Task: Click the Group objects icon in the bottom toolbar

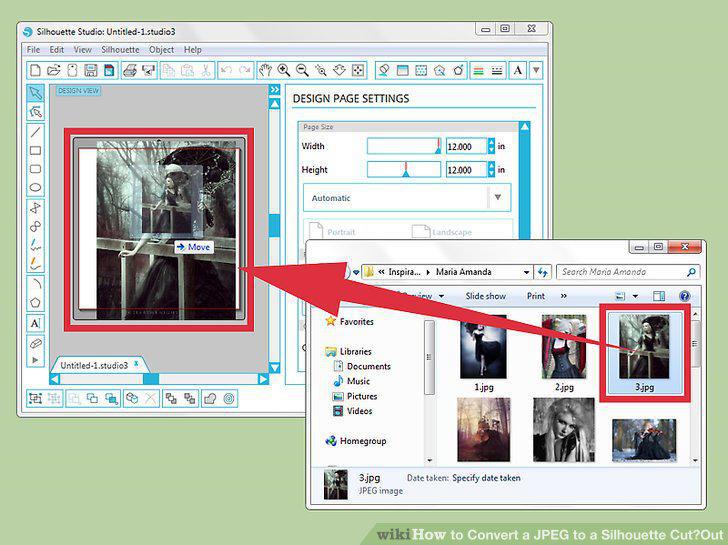Action: pos(36,398)
